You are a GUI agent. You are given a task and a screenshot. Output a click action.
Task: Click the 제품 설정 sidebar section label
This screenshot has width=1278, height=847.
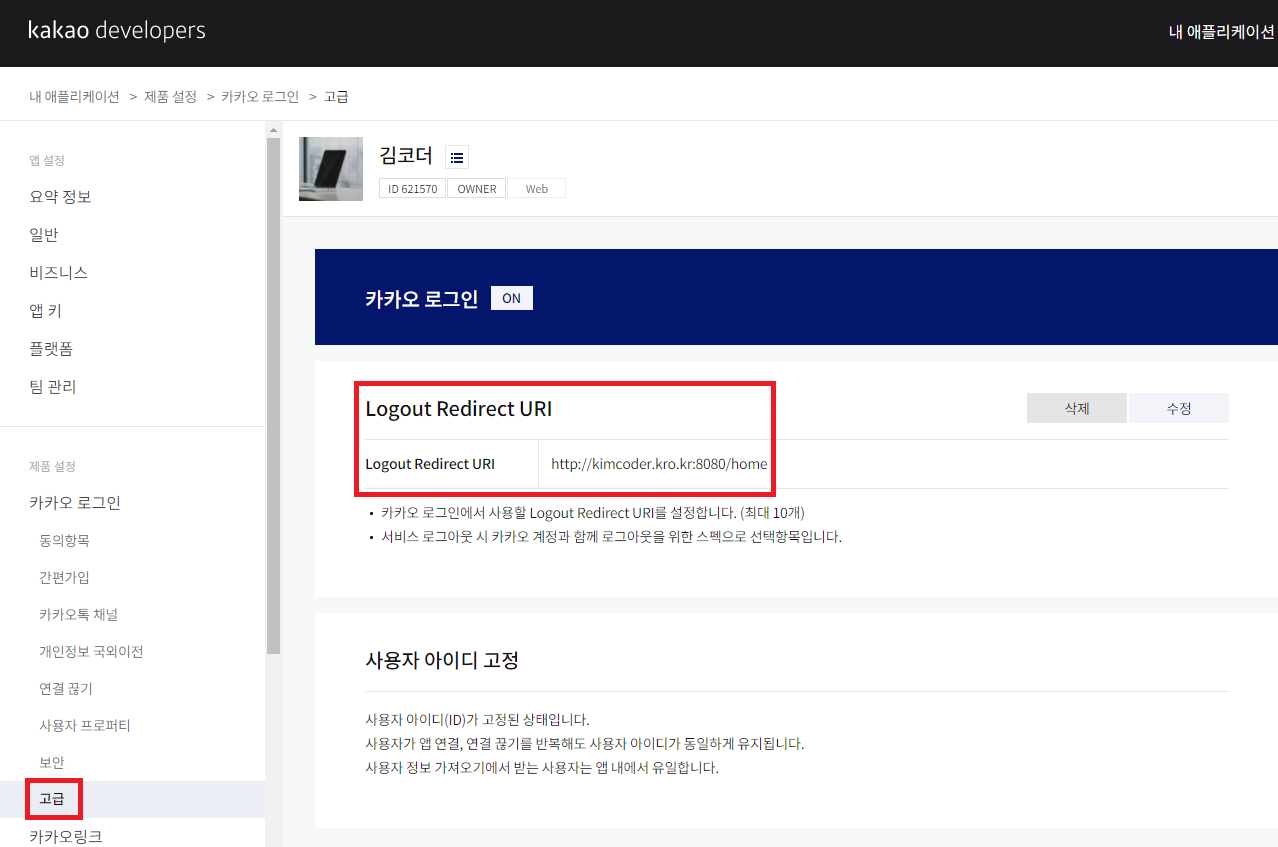tap(52, 466)
